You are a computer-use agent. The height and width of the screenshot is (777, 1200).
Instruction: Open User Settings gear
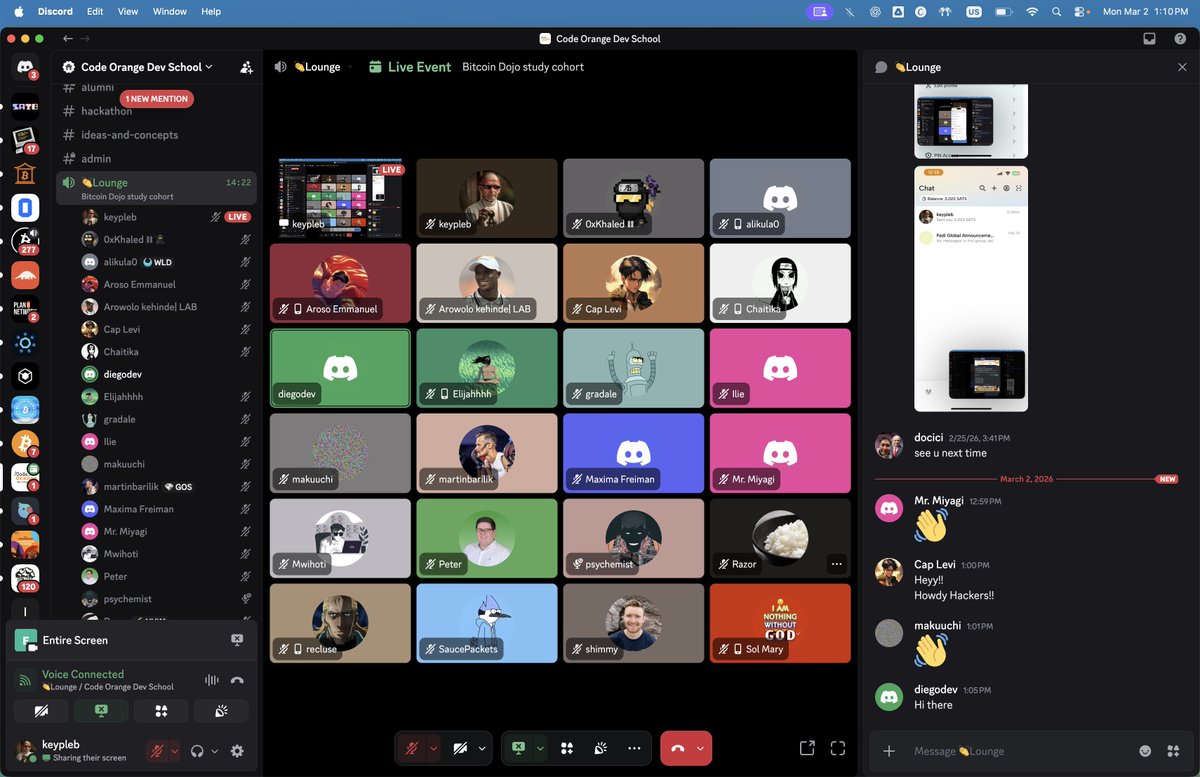click(237, 751)
